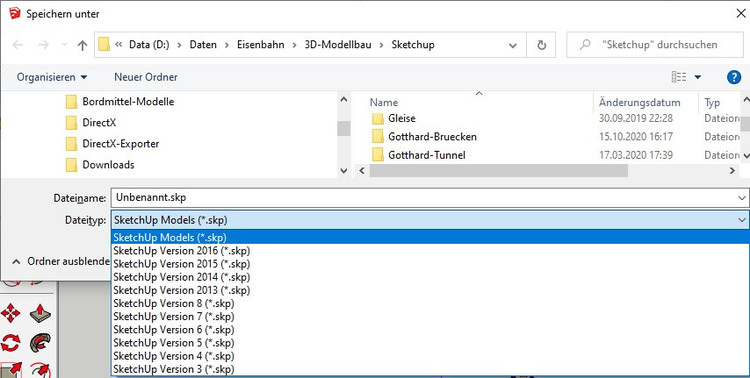Screen dimensions: 750x378
Task: Navigate to 3D-Modellbau in the path bar
Action: 338,45
